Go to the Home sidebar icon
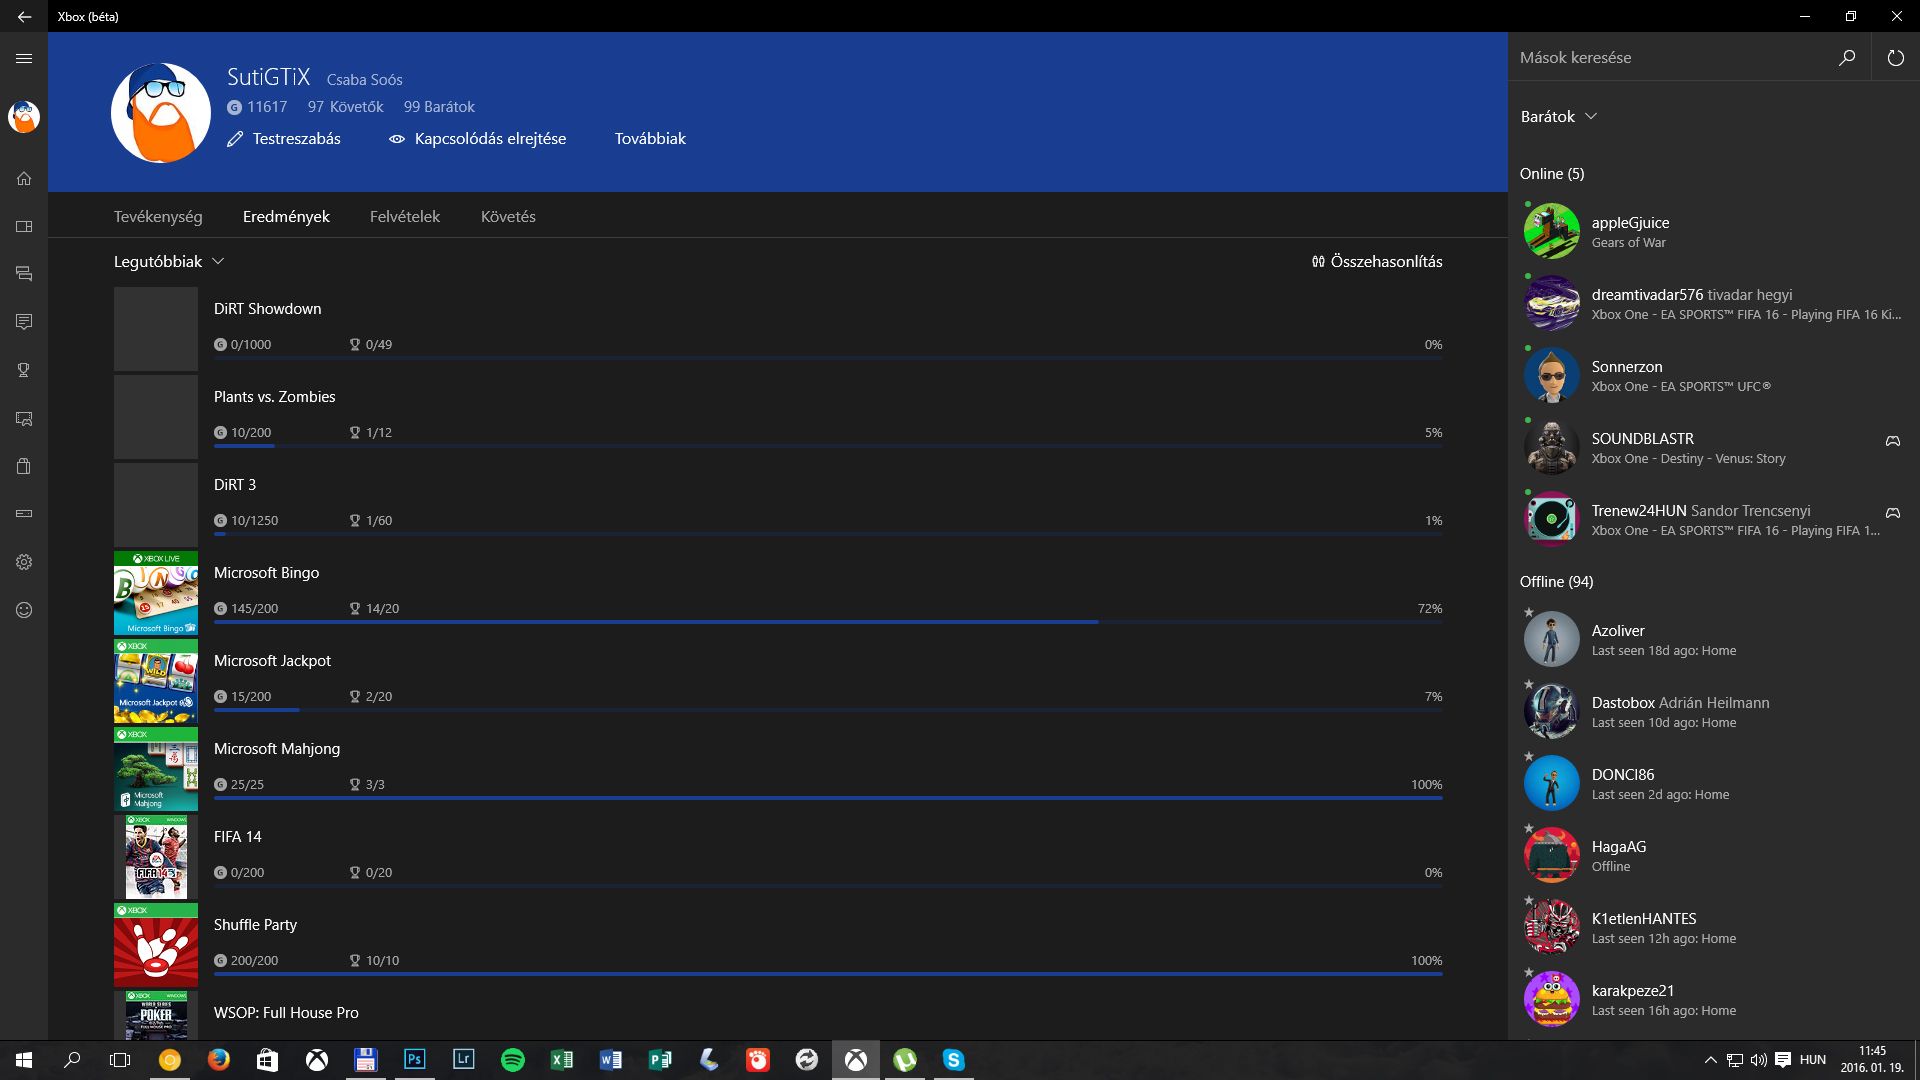1920x1080 pixels. click(24, 179)
